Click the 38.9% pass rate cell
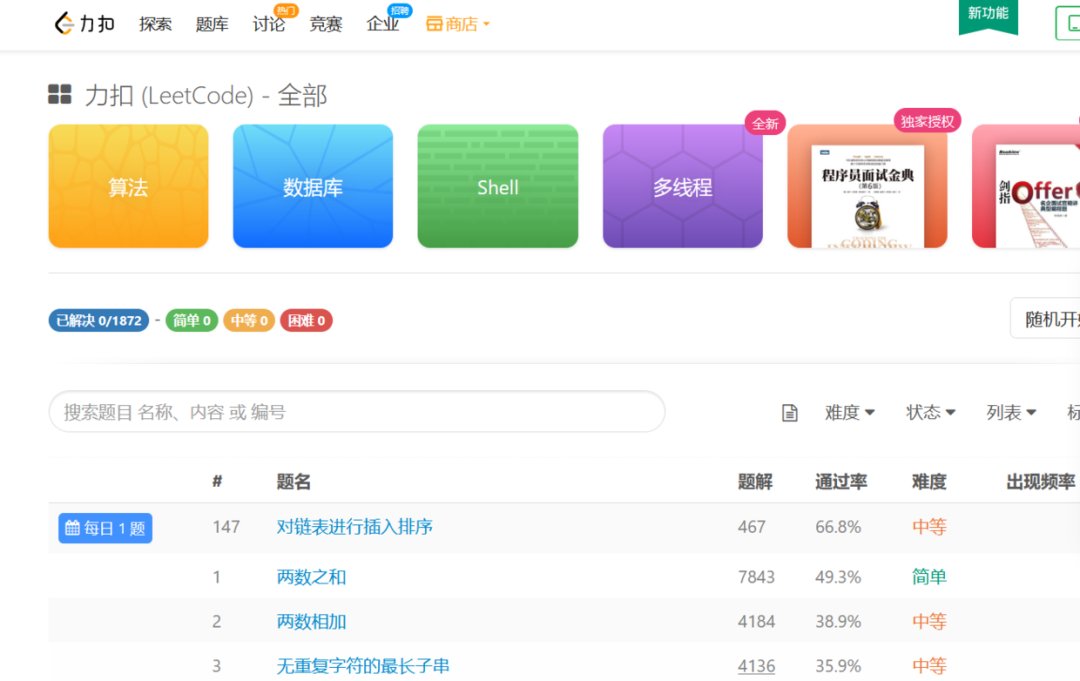 click(x=838, y=622)
